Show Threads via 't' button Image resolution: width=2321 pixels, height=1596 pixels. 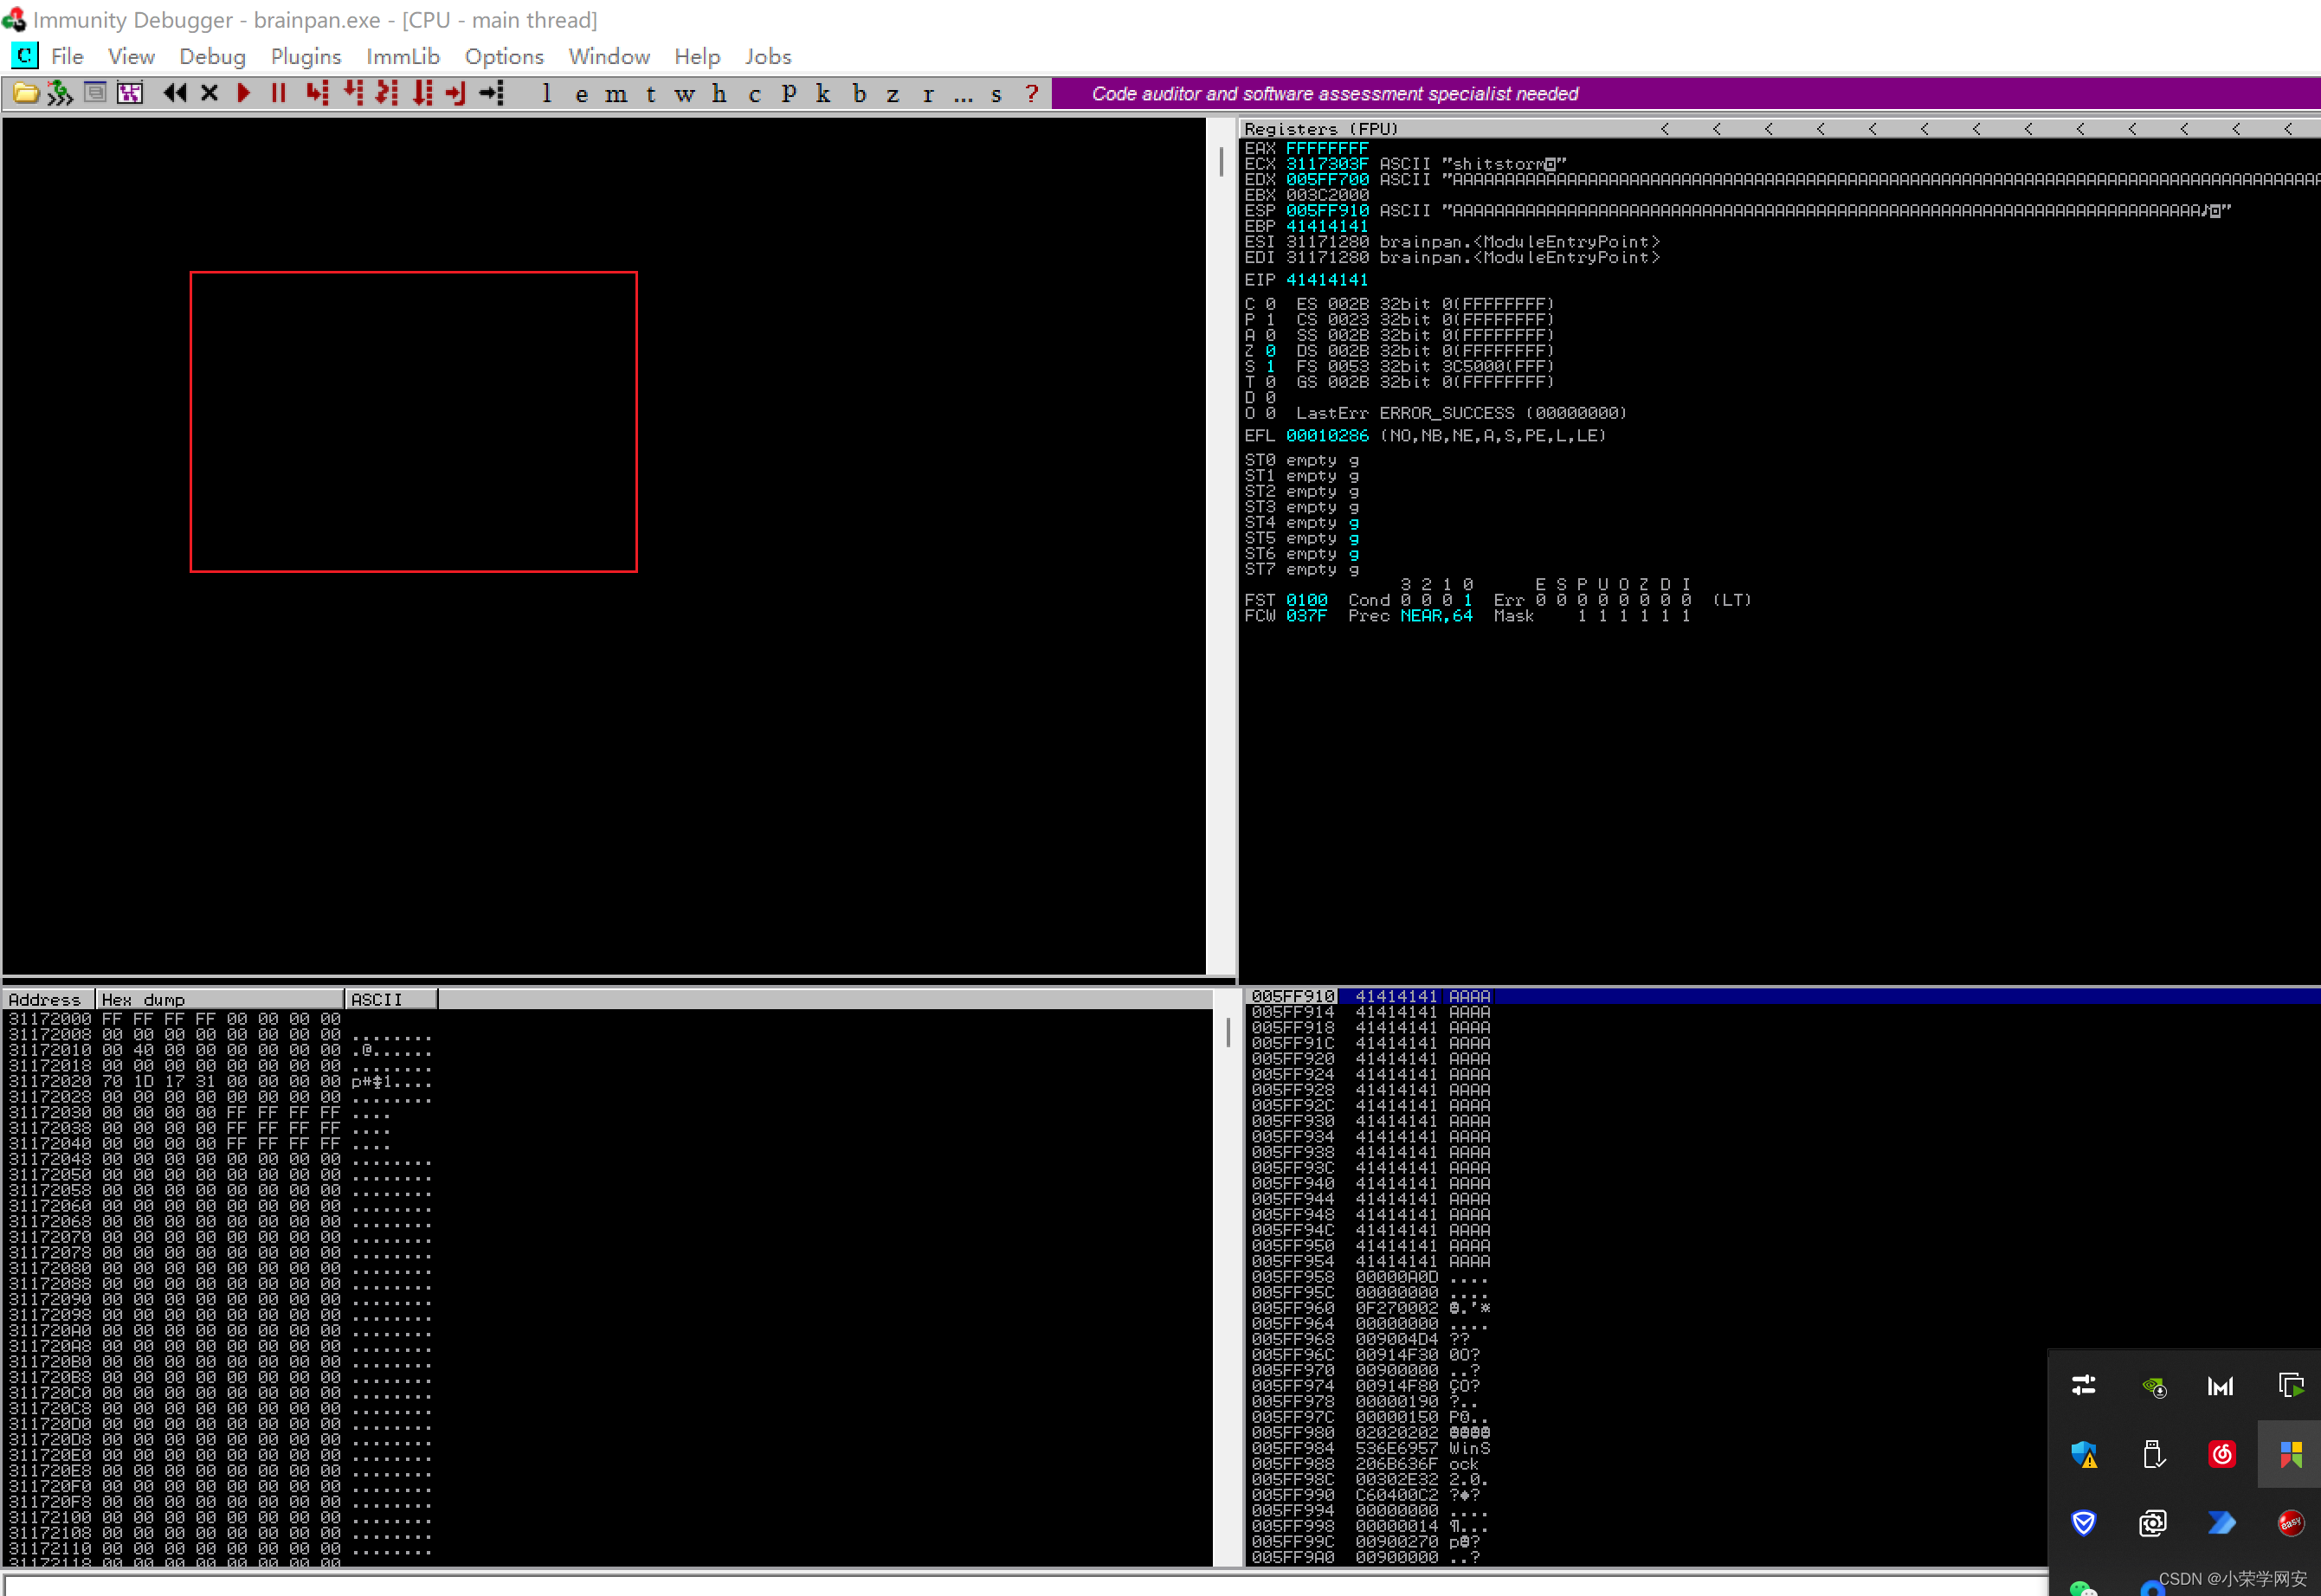coord(651,94)
